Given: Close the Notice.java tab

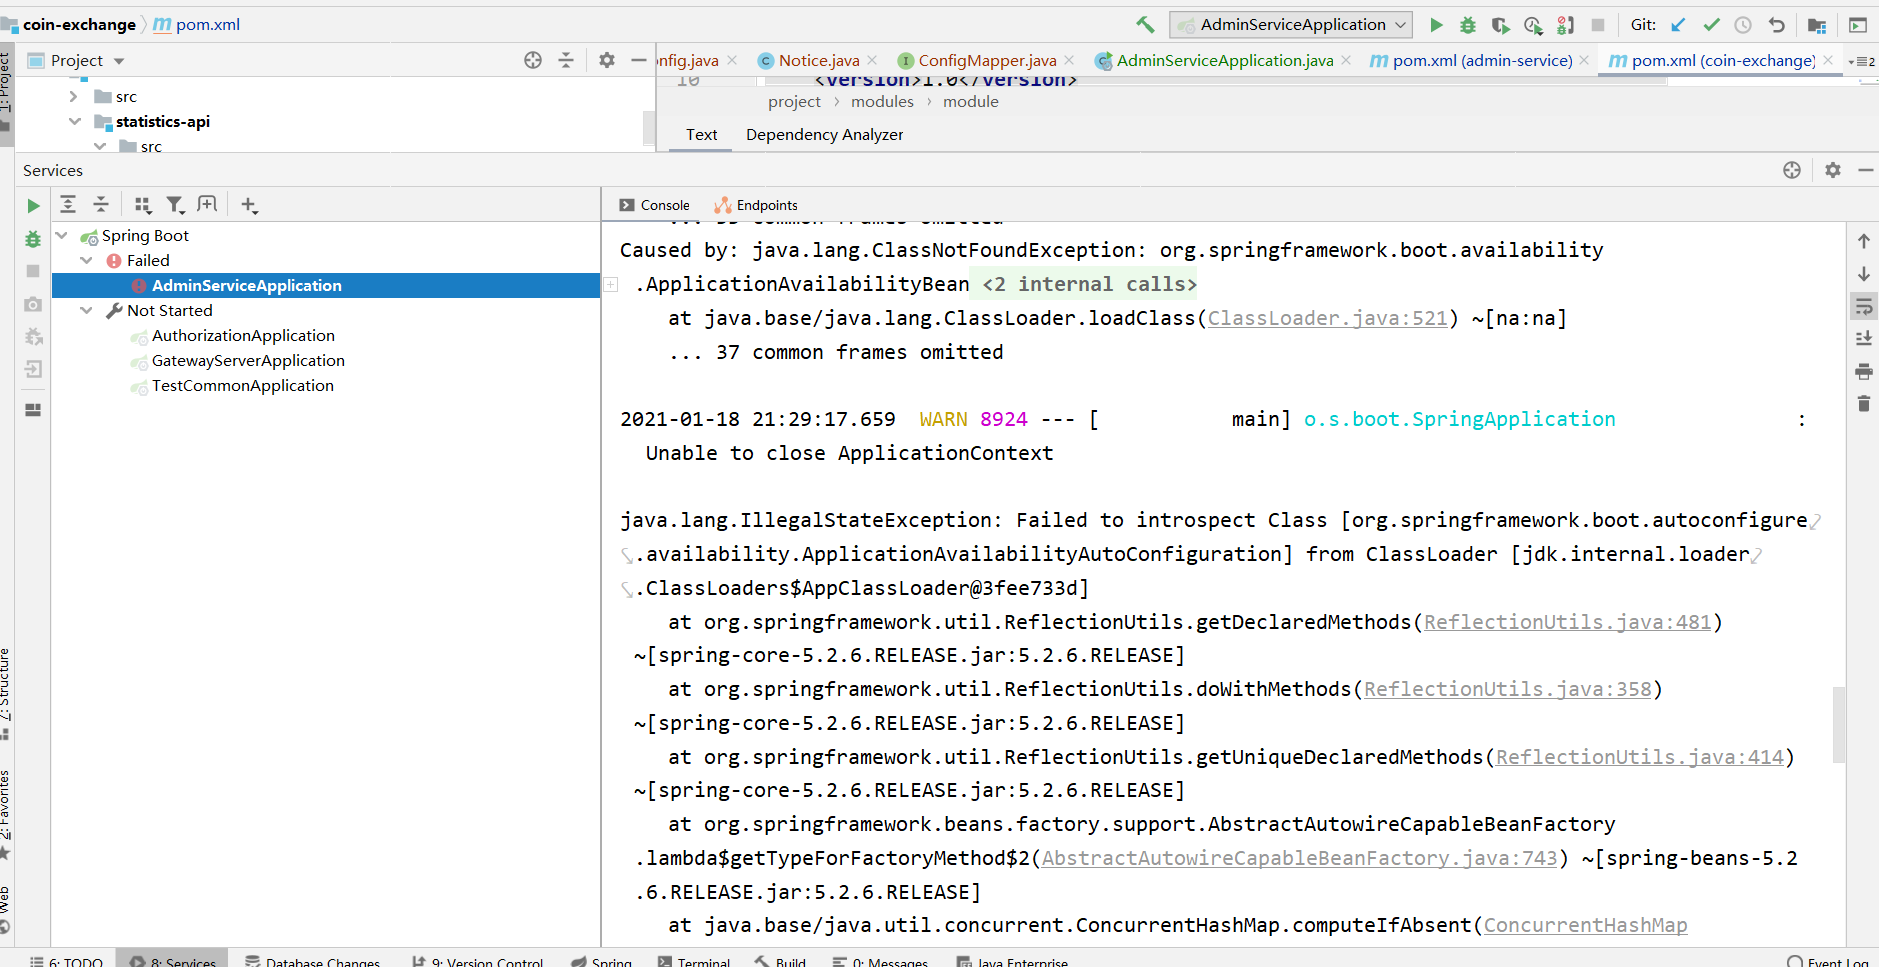Looking at the screenshot, I should coord(872,60).
